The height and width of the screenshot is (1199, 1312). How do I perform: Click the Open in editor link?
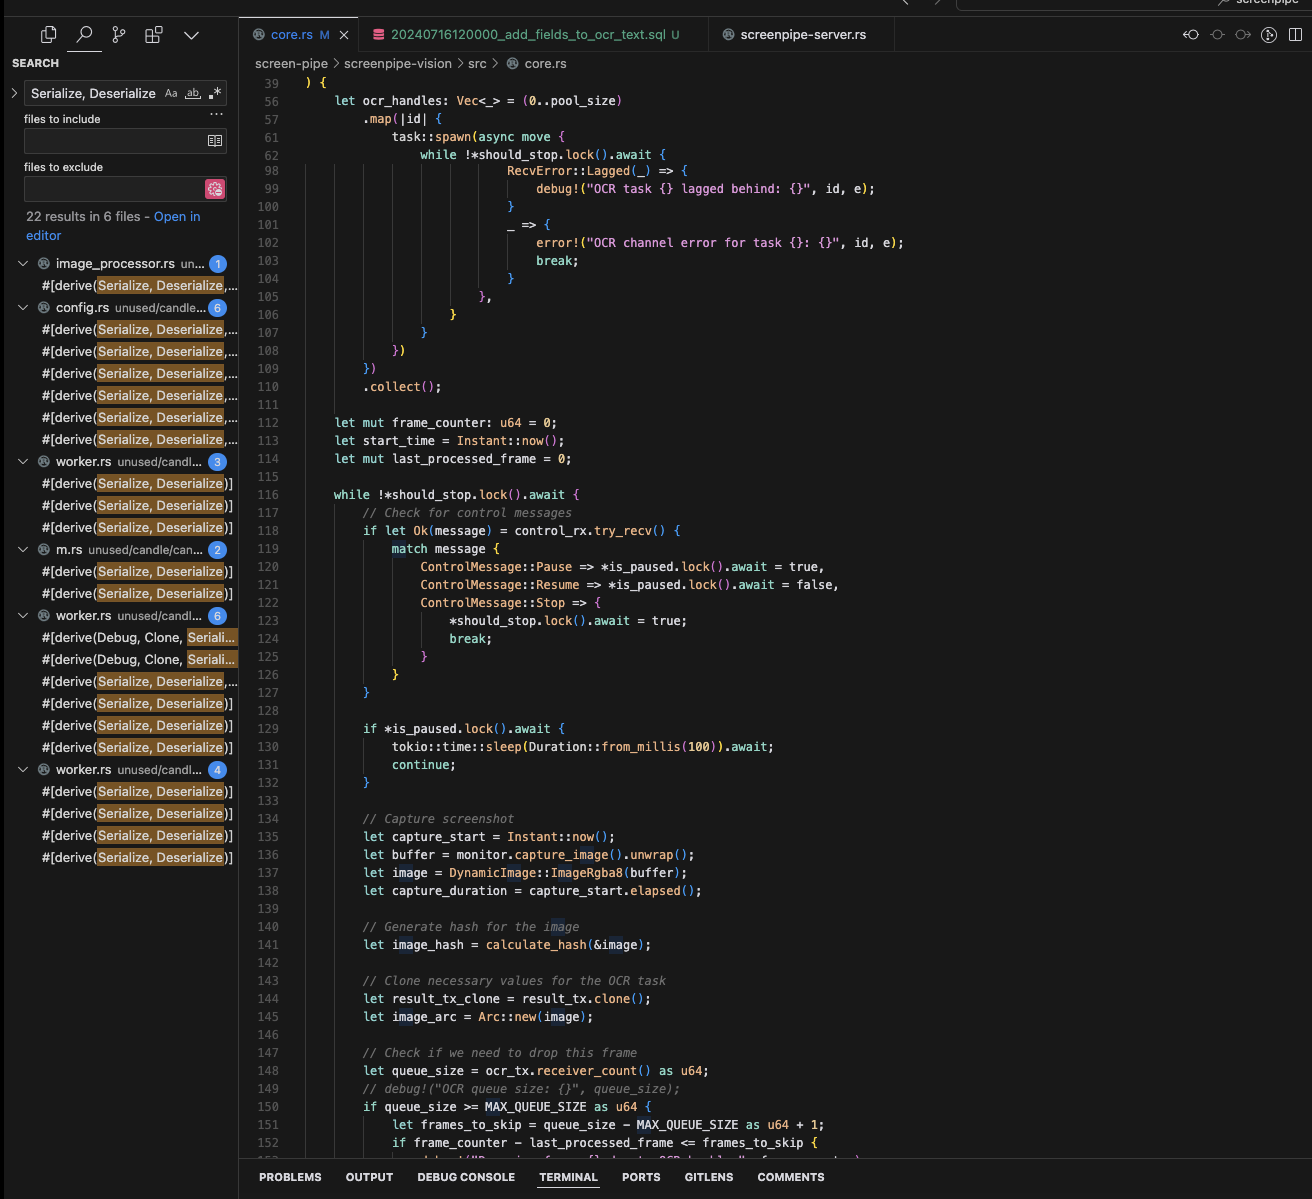[177, 217]
